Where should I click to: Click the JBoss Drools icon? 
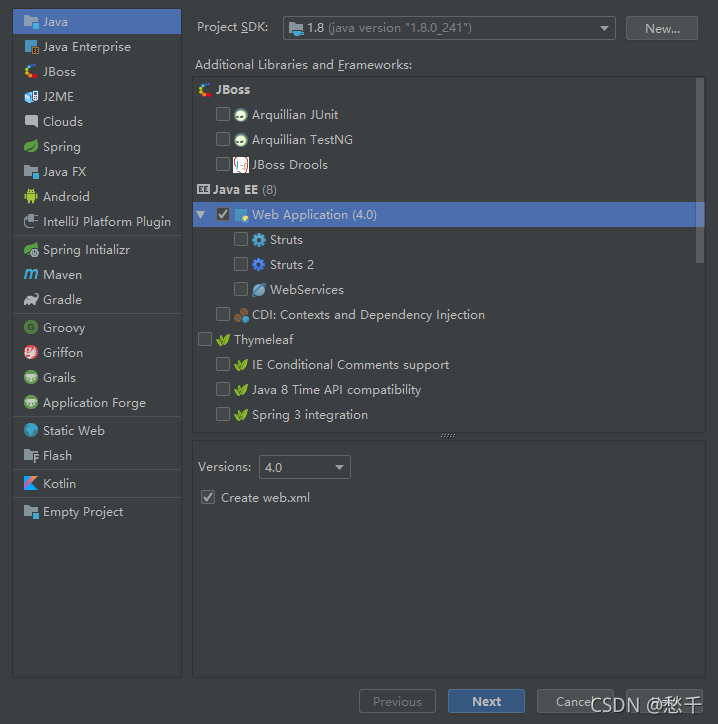pos(241,164)
